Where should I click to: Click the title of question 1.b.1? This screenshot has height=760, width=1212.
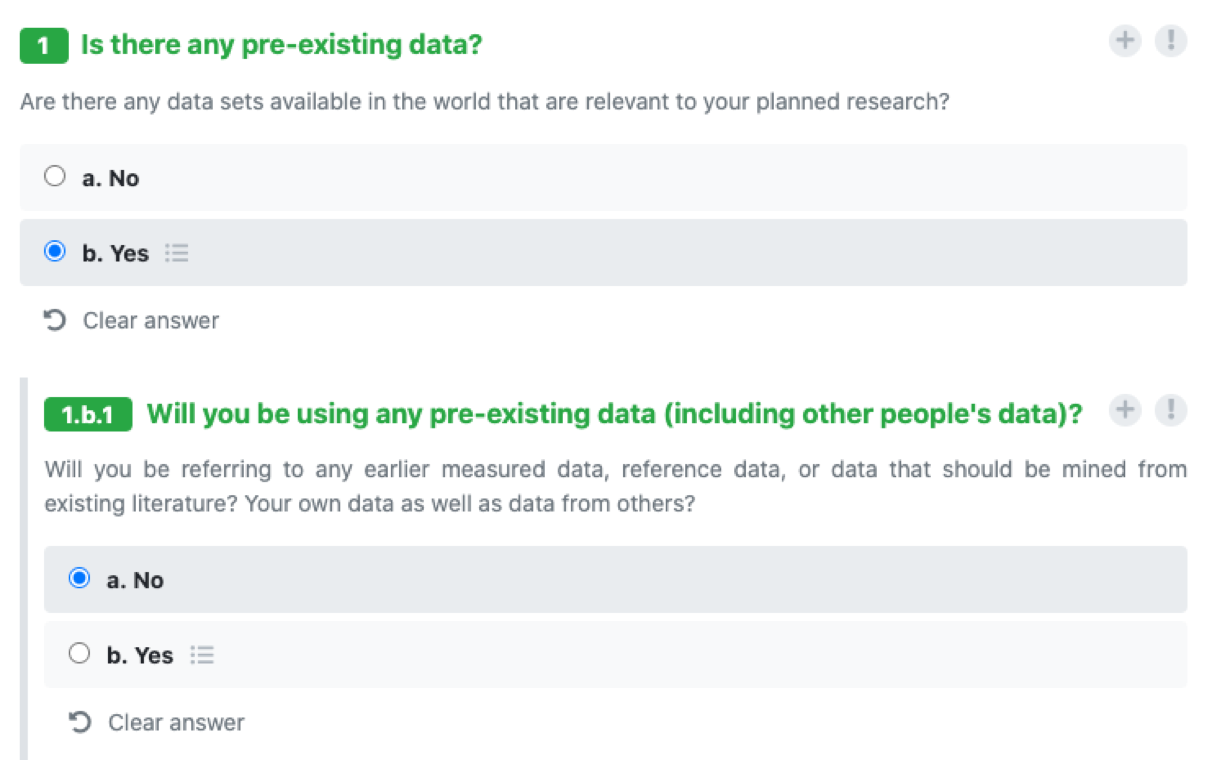pyautogui.click(x=613, y=413)
